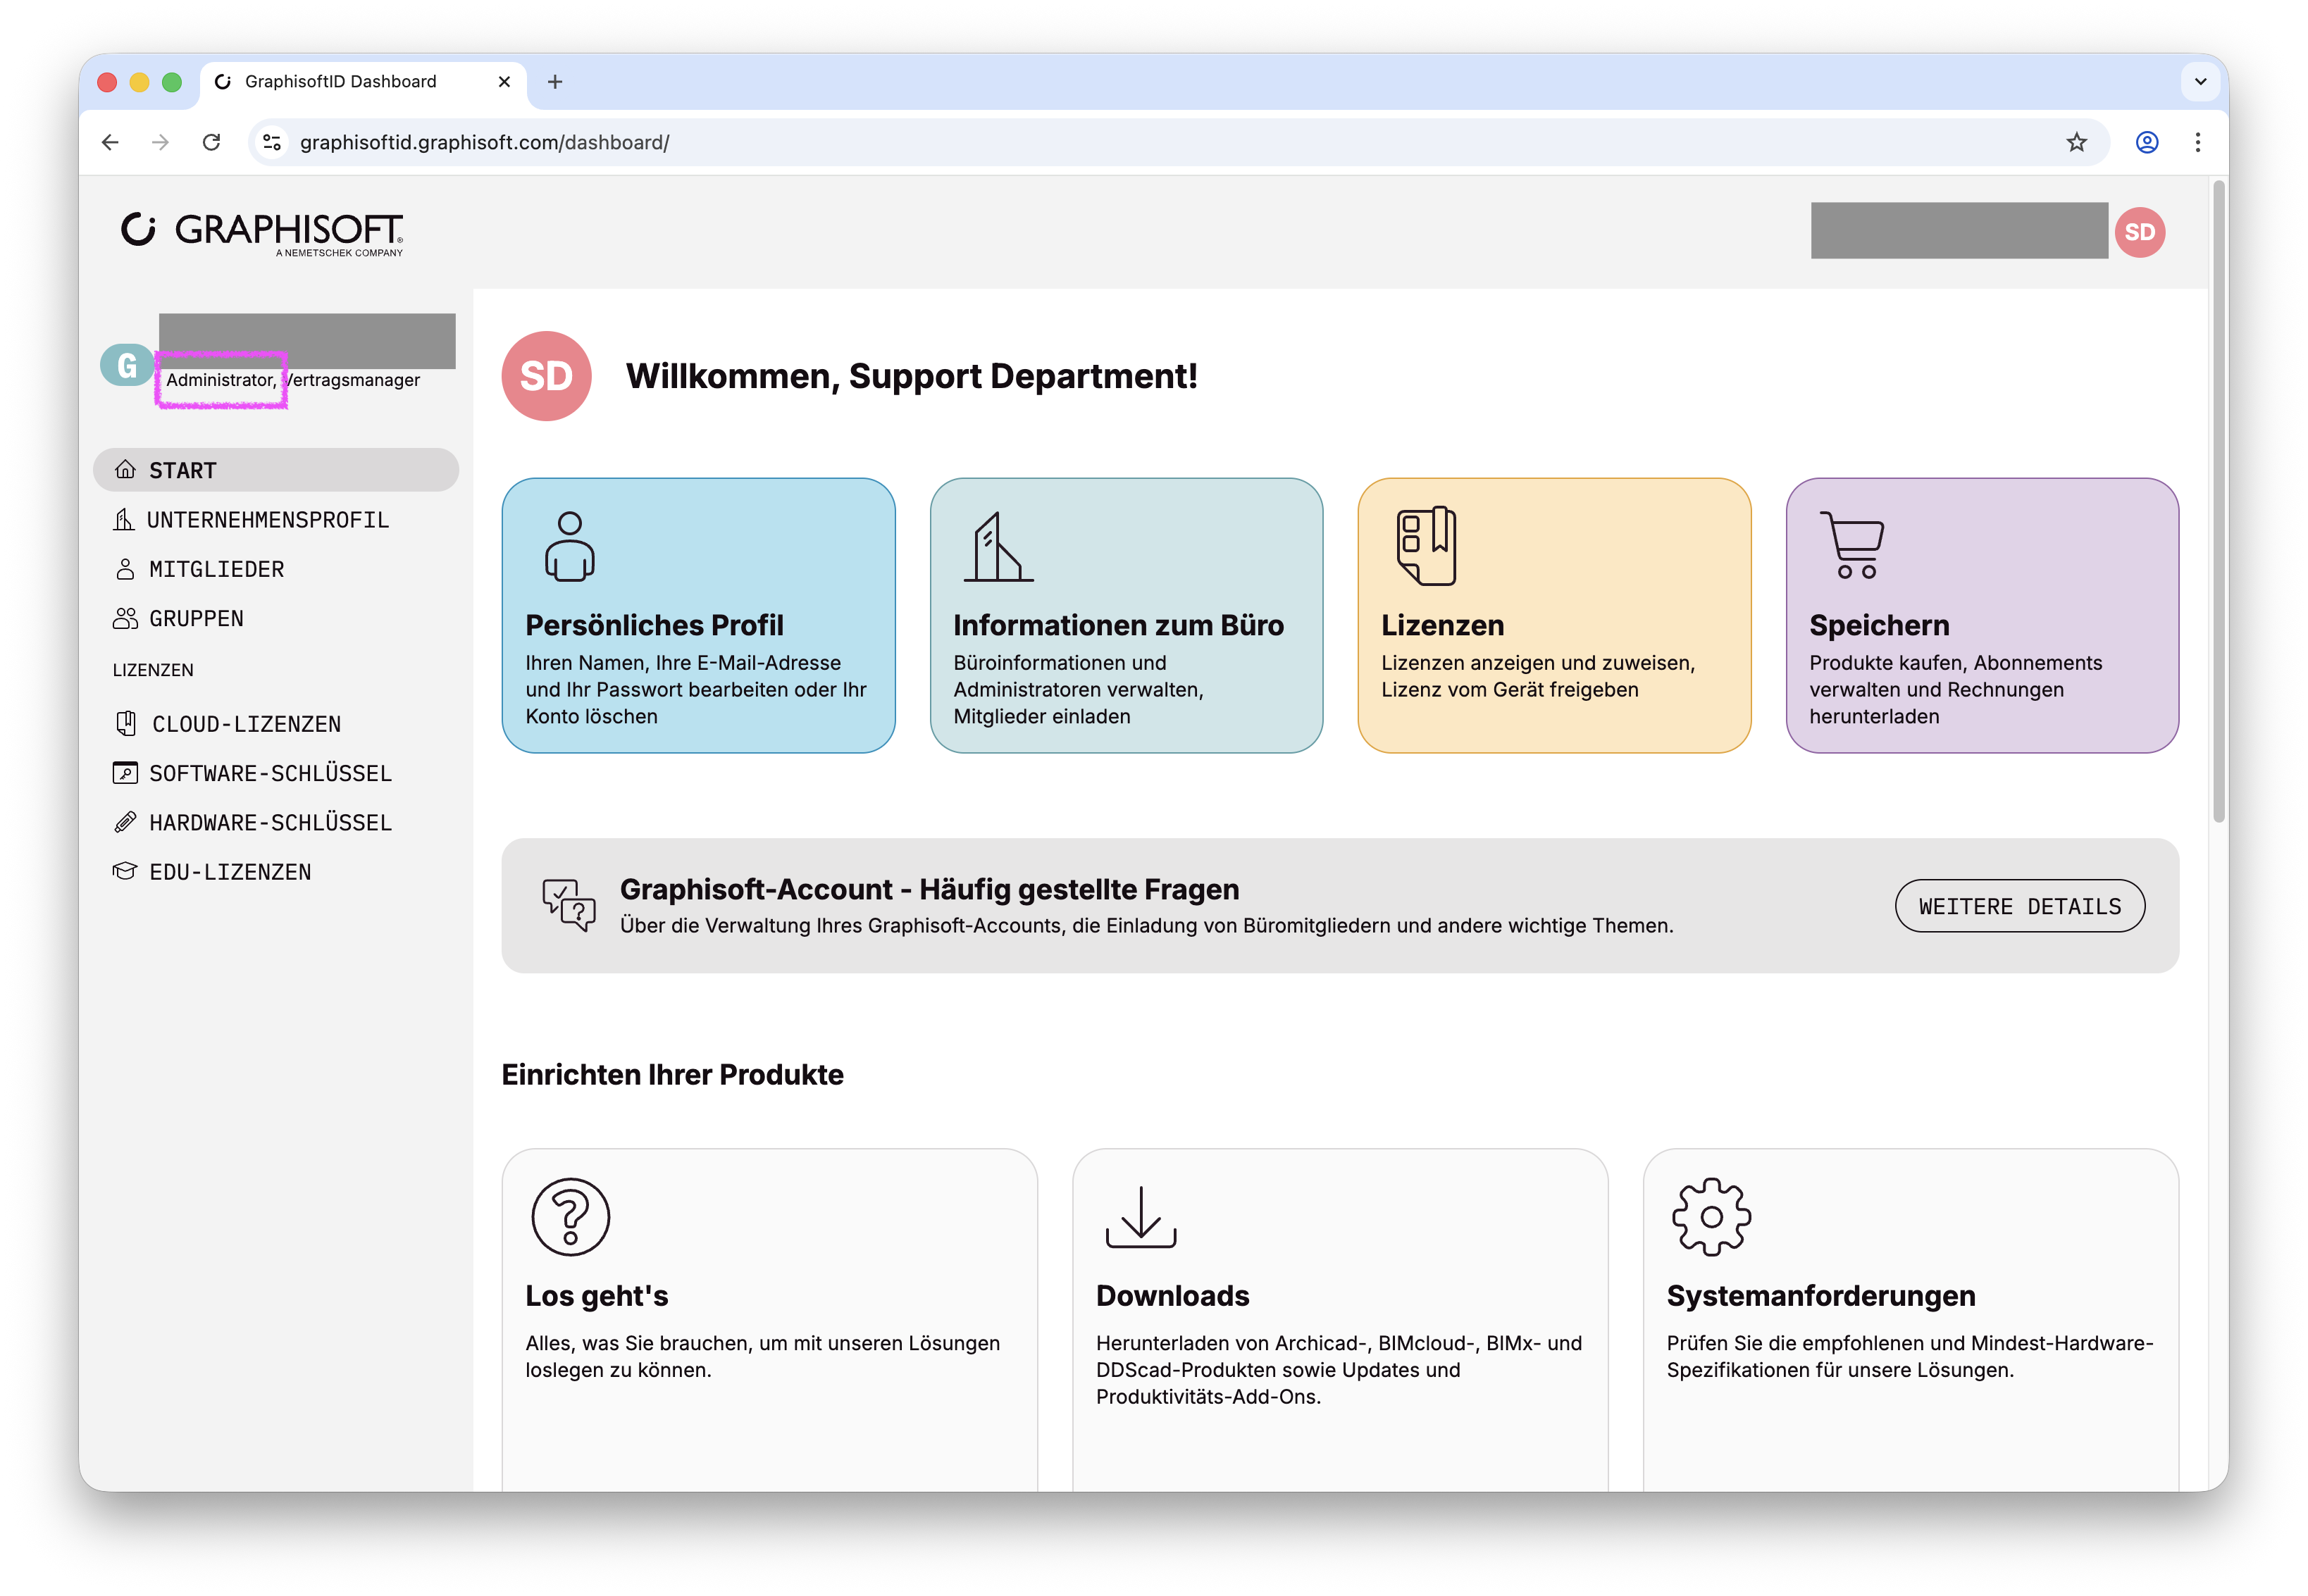This screenshot has height=1596, width=2308.
Task: Click the icon beside CLOUD-LIZENZEN
Action: pyautogui.click(x=126, y=723)
